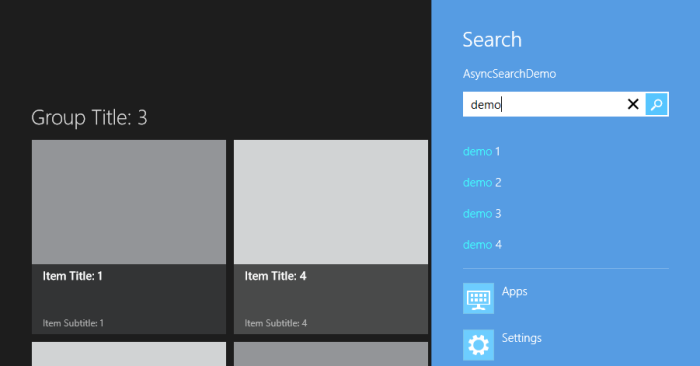Pick the demo 4 suggestion

tap(482, 245)
